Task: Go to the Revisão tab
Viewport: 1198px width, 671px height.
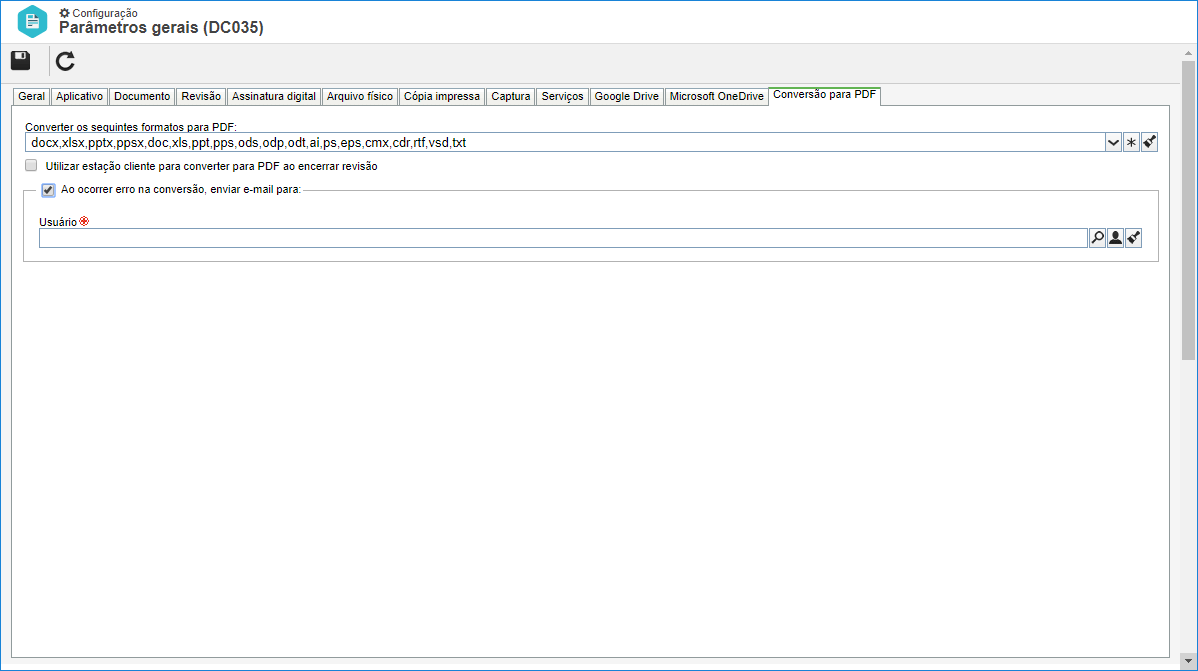Action: [x=201, y=96]
